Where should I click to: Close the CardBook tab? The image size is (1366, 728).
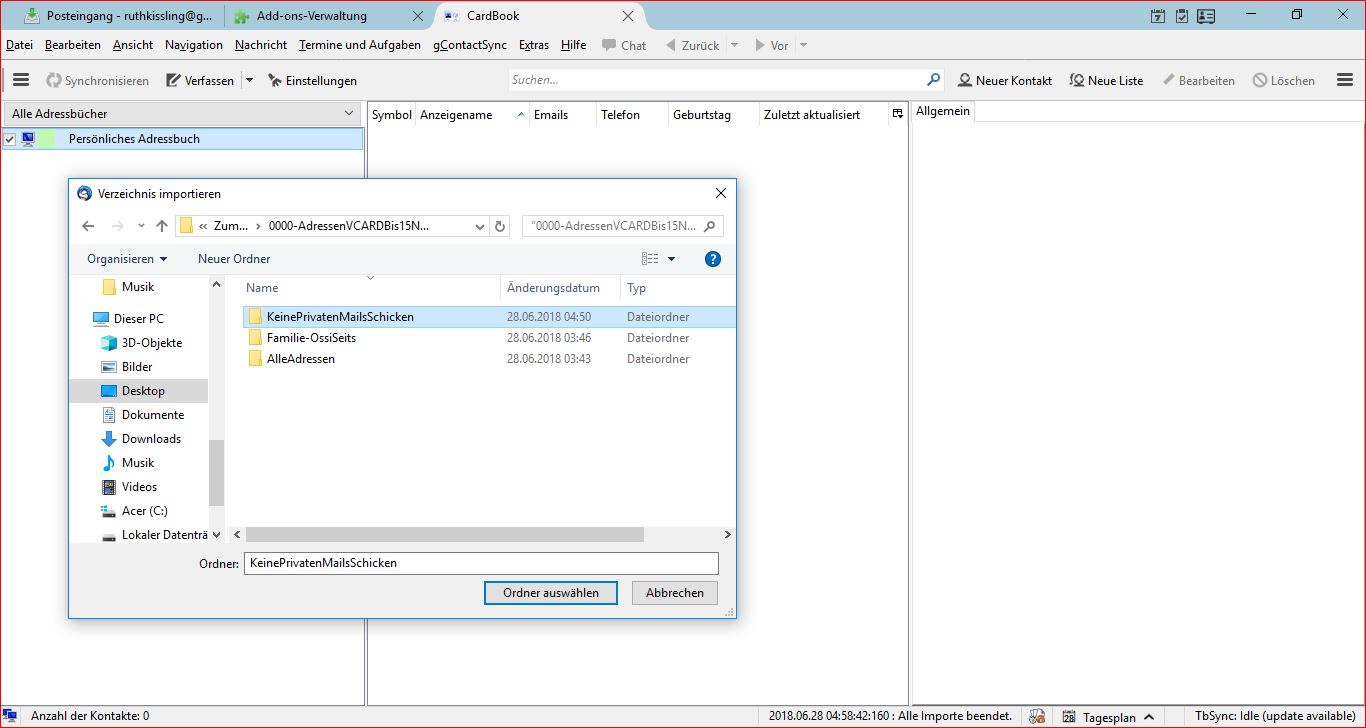pos(628,16)
